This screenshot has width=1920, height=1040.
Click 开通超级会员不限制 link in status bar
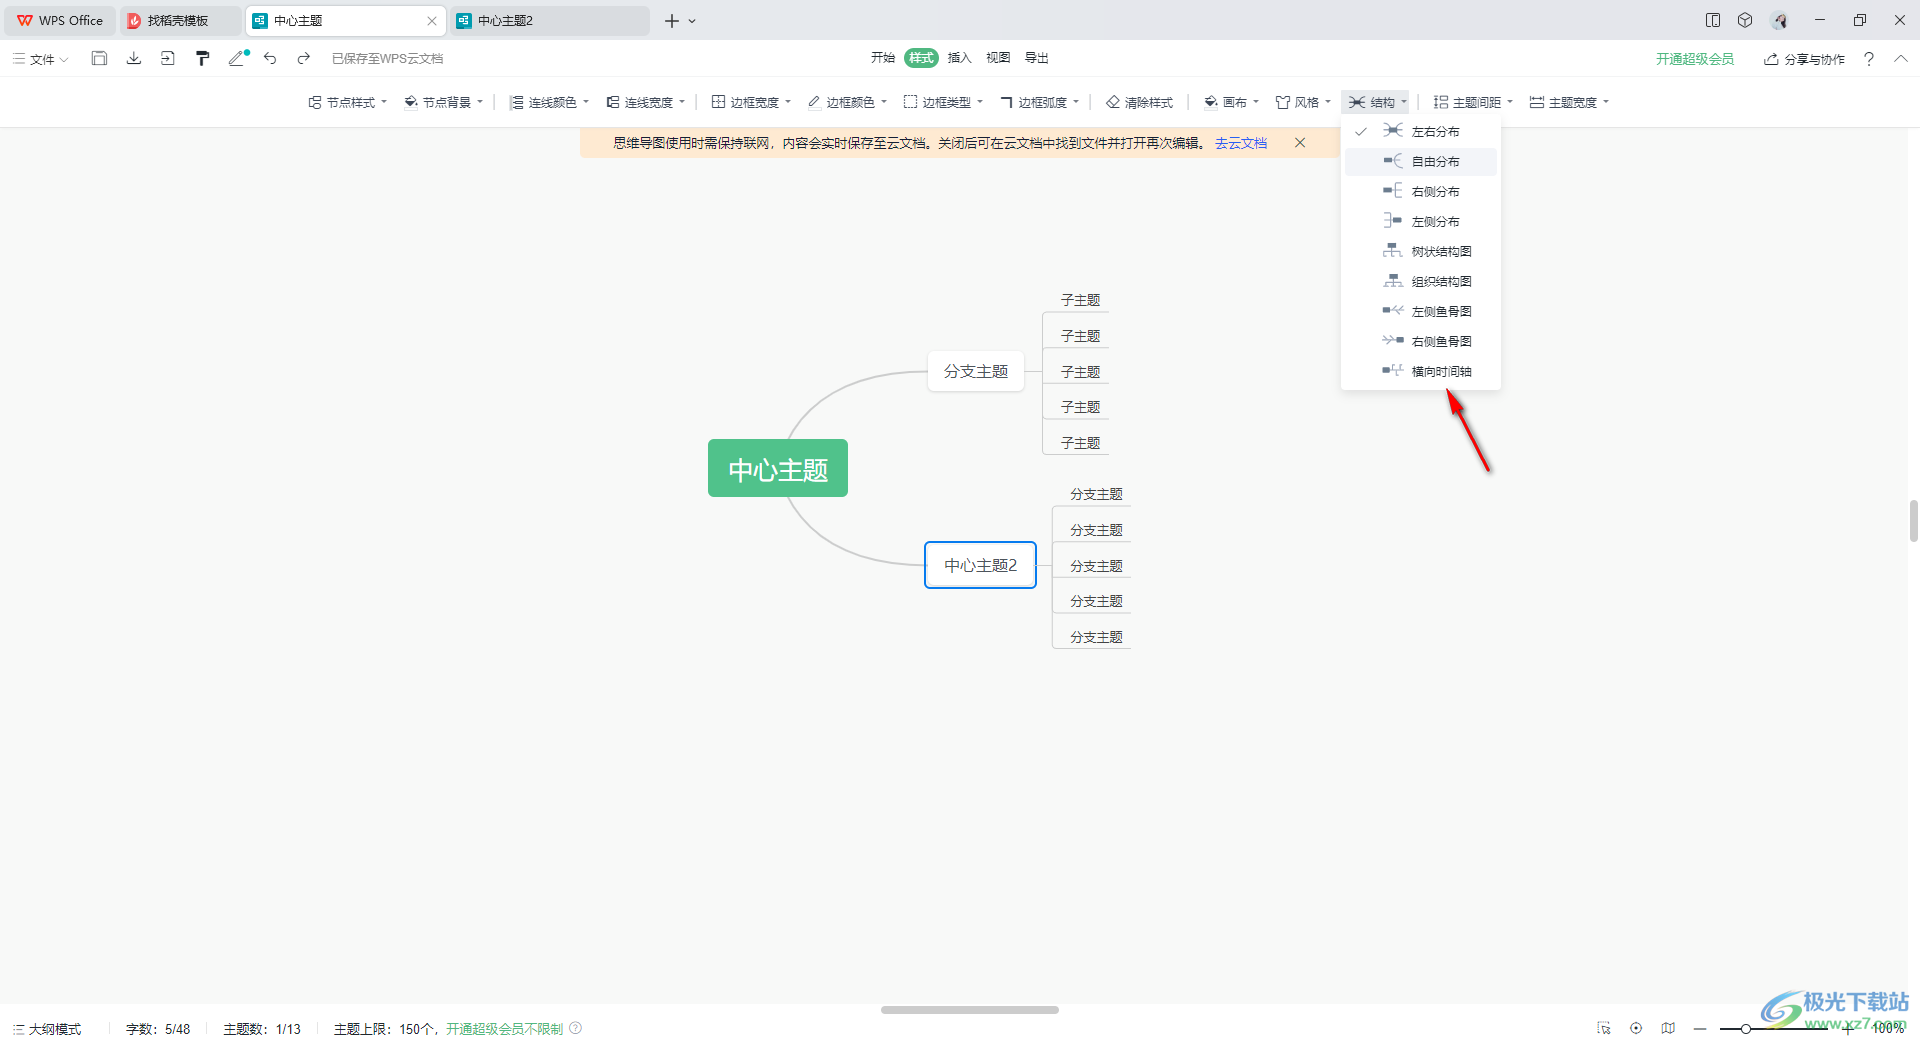click(x=504, y=1029)
